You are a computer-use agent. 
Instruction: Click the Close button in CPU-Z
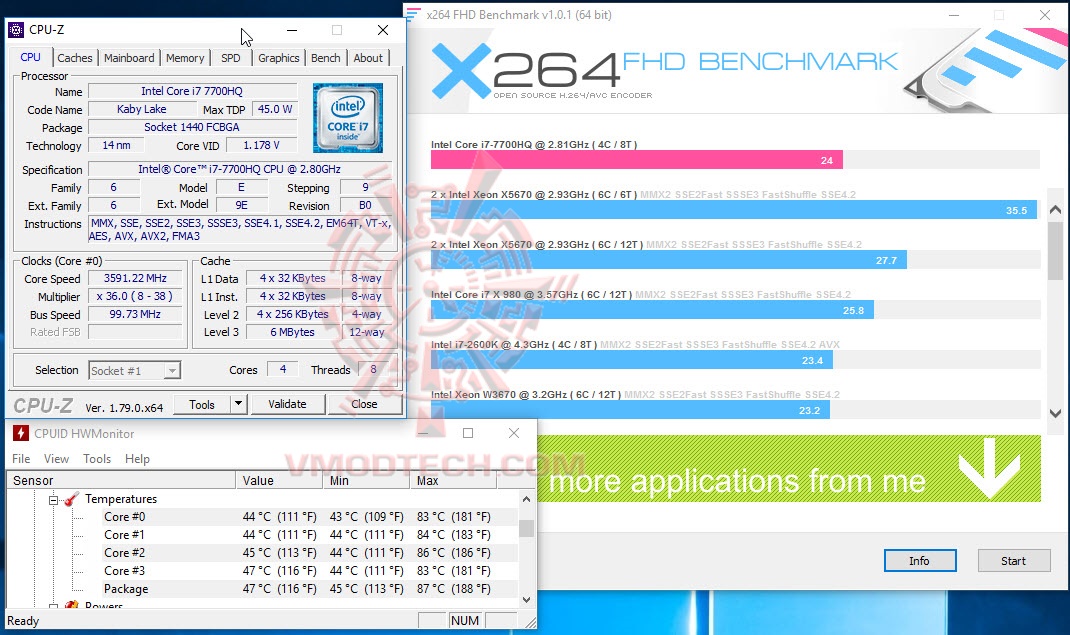pyautogui.click(x=364, y=404)
